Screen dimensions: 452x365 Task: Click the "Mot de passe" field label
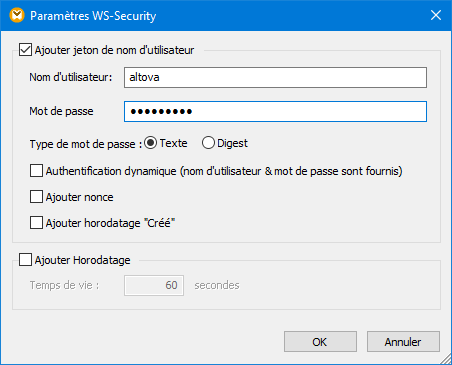coord(61,111)
